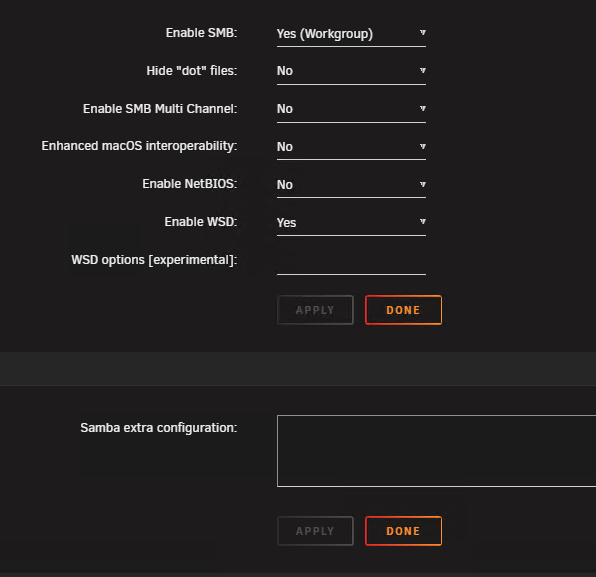This screenshot has width=596, height=577.
Task: Open the Enable NetBIOS dropdown
Action: [351, 185]
